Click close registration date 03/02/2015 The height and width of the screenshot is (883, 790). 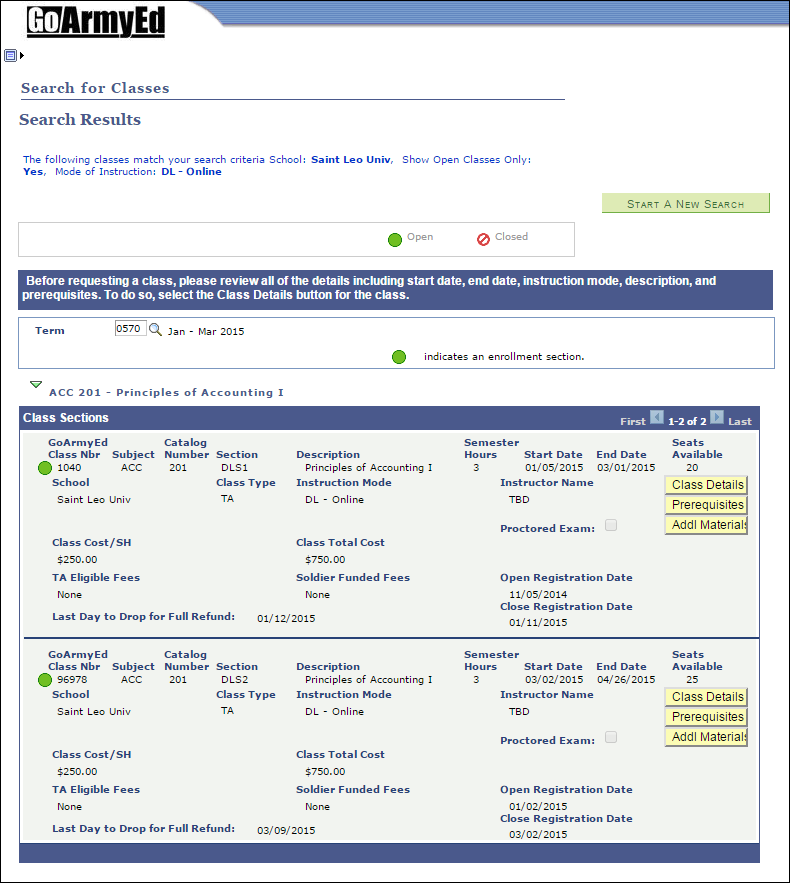(x=538, y=835)
